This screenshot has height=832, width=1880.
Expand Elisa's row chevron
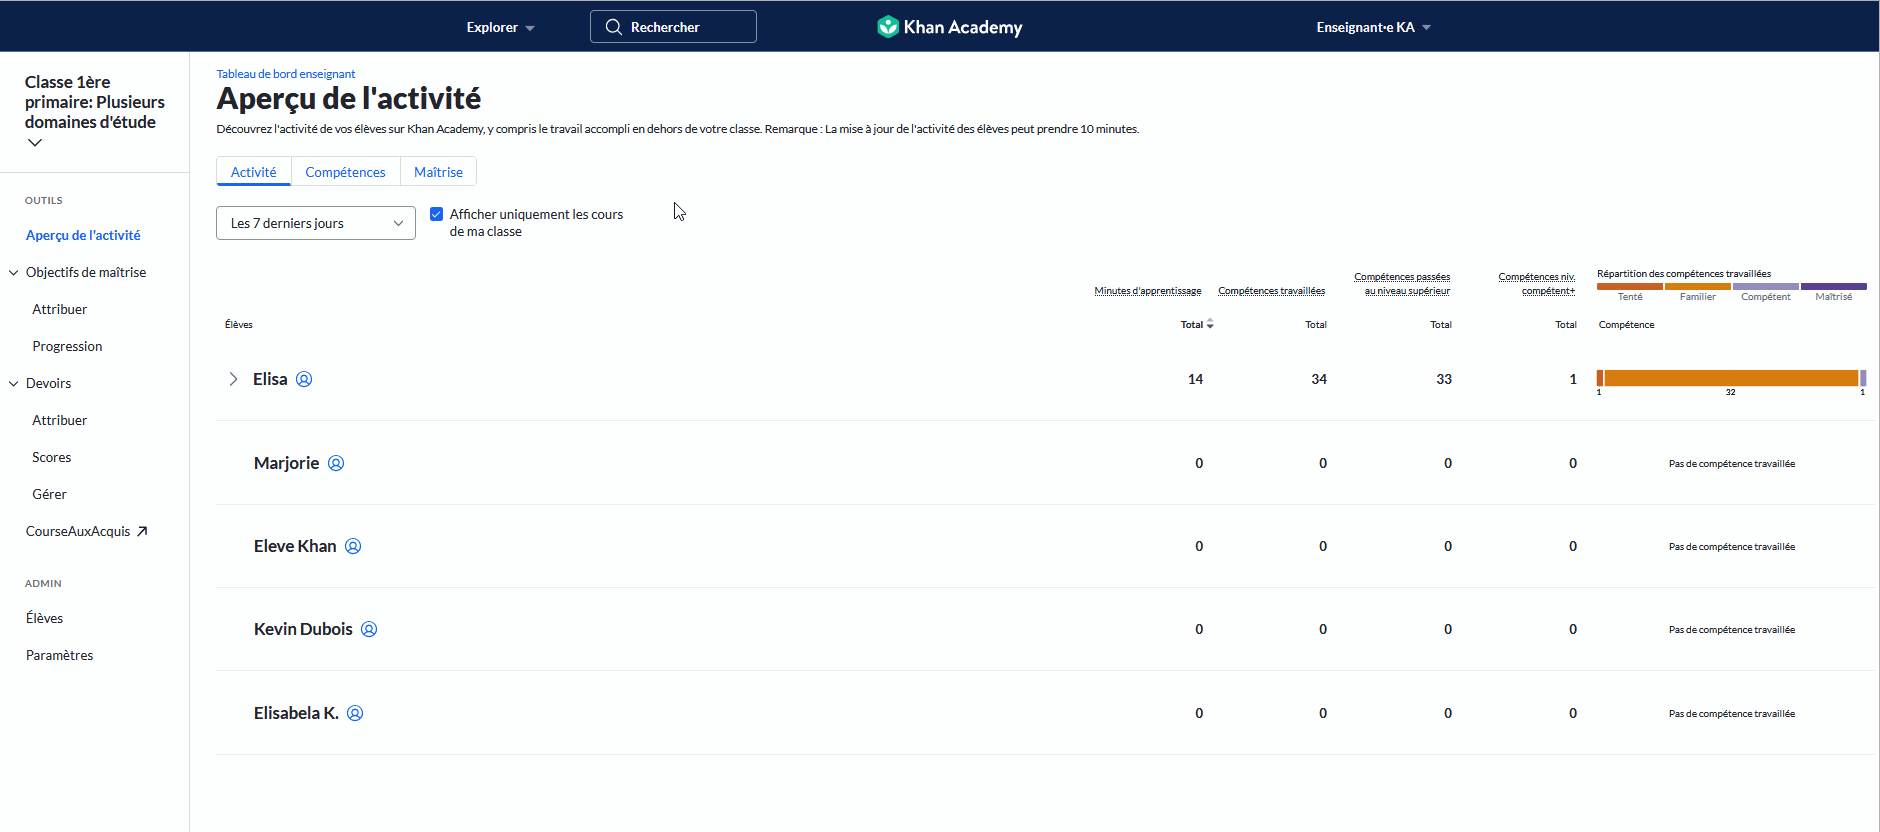233,379
